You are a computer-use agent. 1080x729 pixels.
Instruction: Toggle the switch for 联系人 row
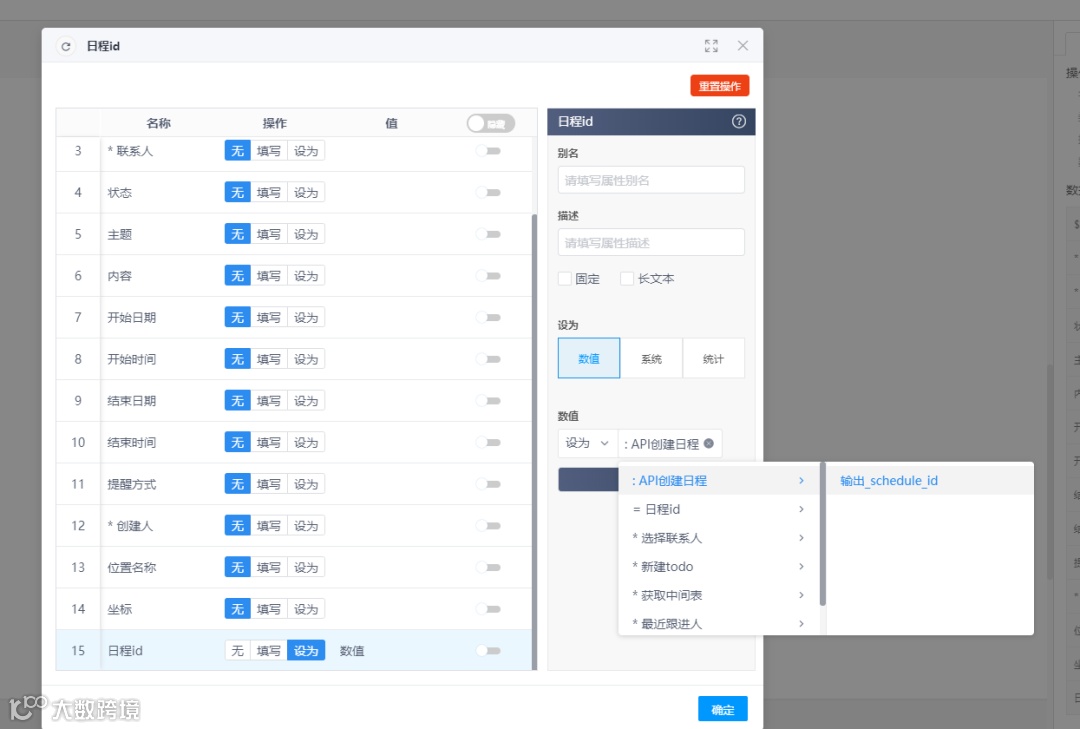488,151
